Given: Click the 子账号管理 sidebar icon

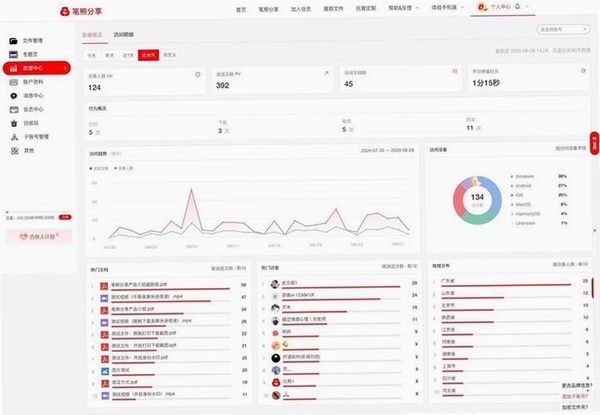Looking at the screenshot, I should coord(14,137).
